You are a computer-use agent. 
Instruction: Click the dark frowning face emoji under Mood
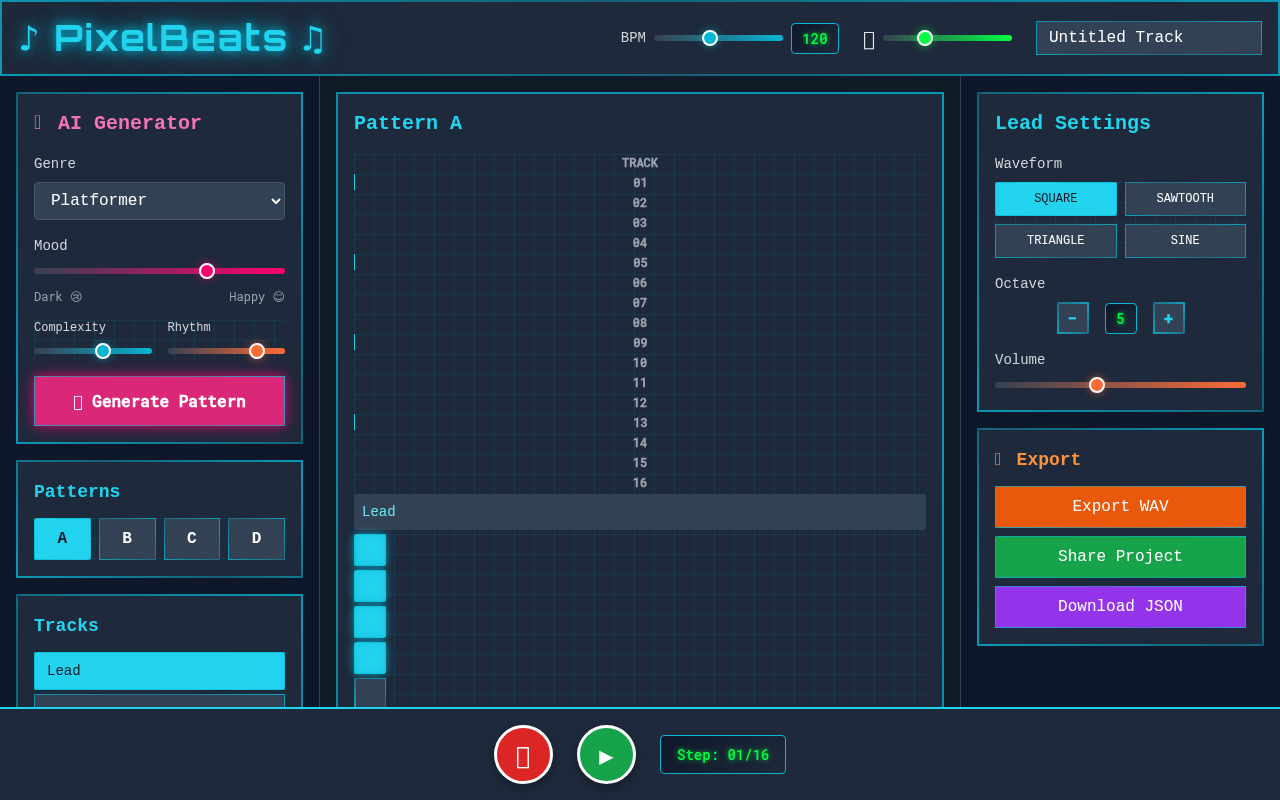77,296
